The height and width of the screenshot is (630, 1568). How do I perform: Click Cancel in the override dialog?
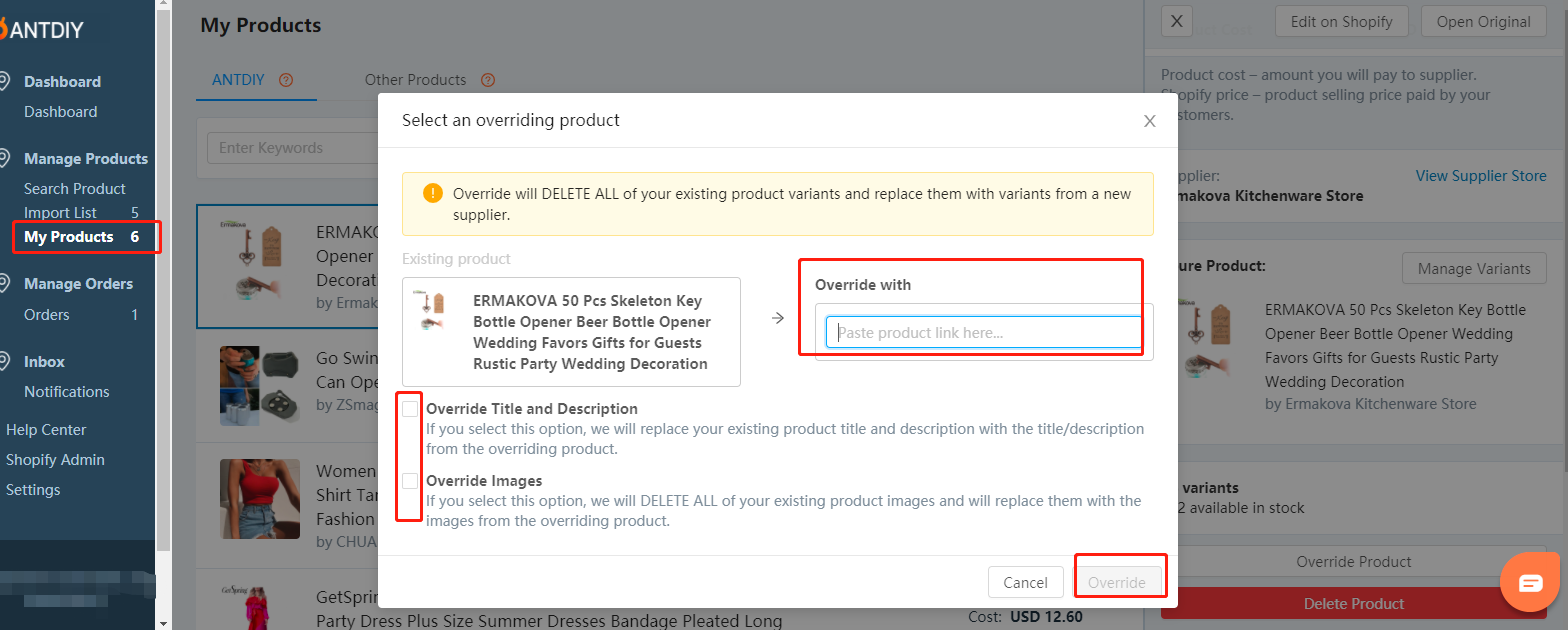1025,582
